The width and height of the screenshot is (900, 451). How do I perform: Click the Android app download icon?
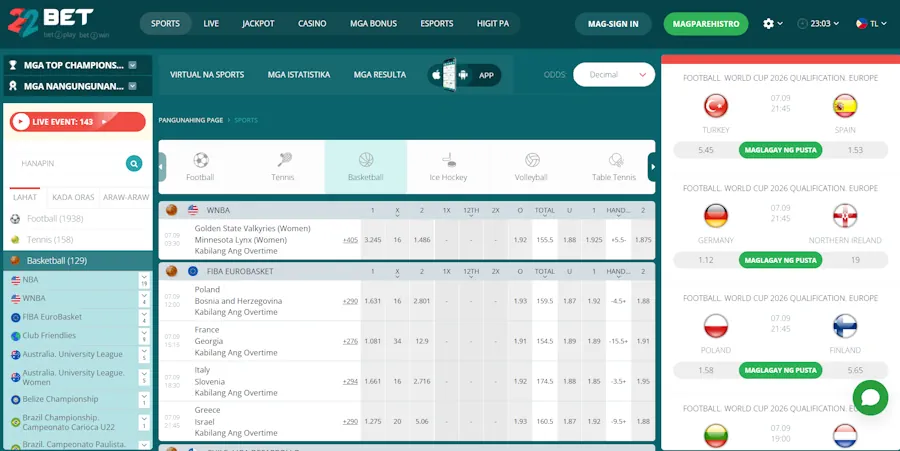pos(463,75)
